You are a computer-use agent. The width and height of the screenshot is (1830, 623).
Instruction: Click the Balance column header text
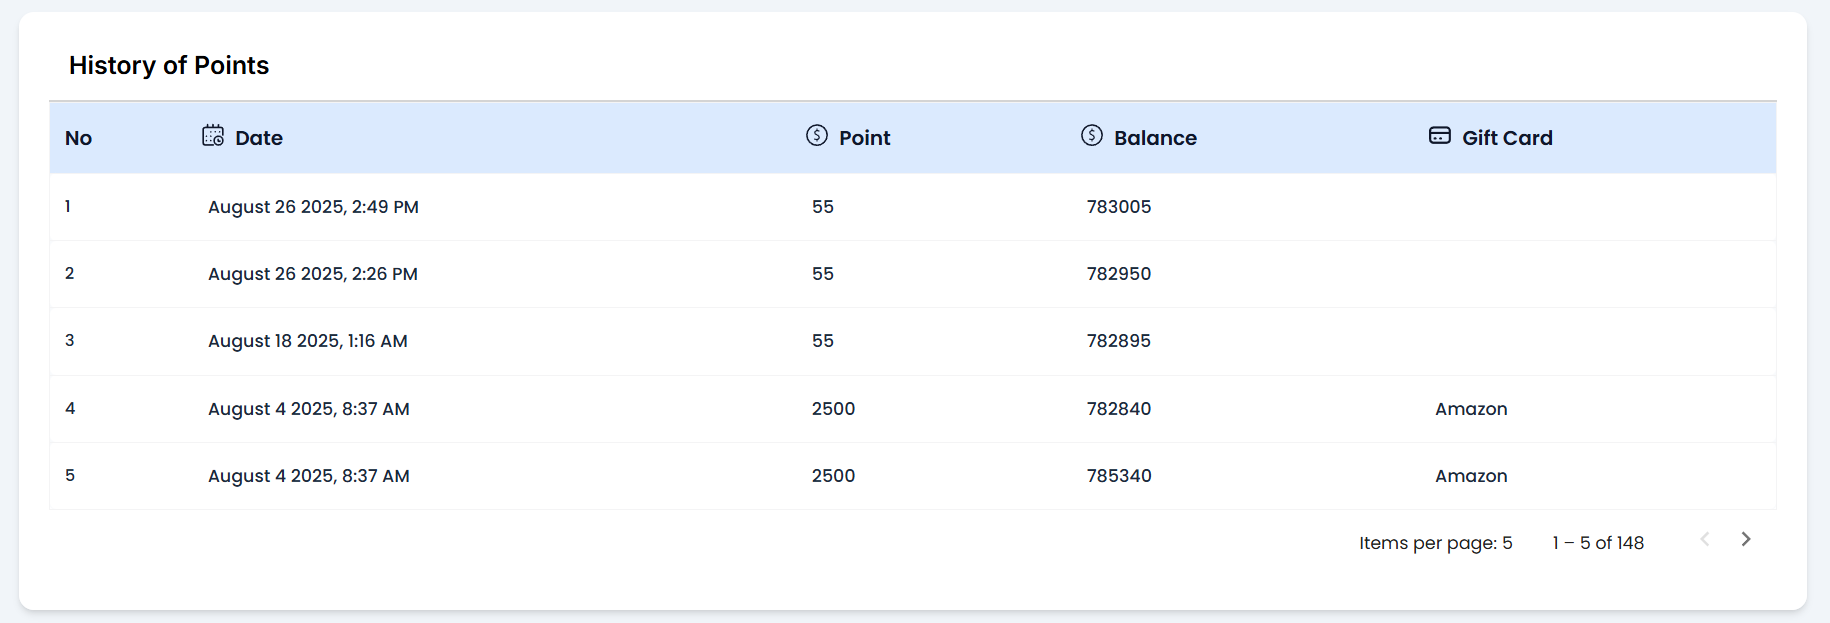point(1155,138)
